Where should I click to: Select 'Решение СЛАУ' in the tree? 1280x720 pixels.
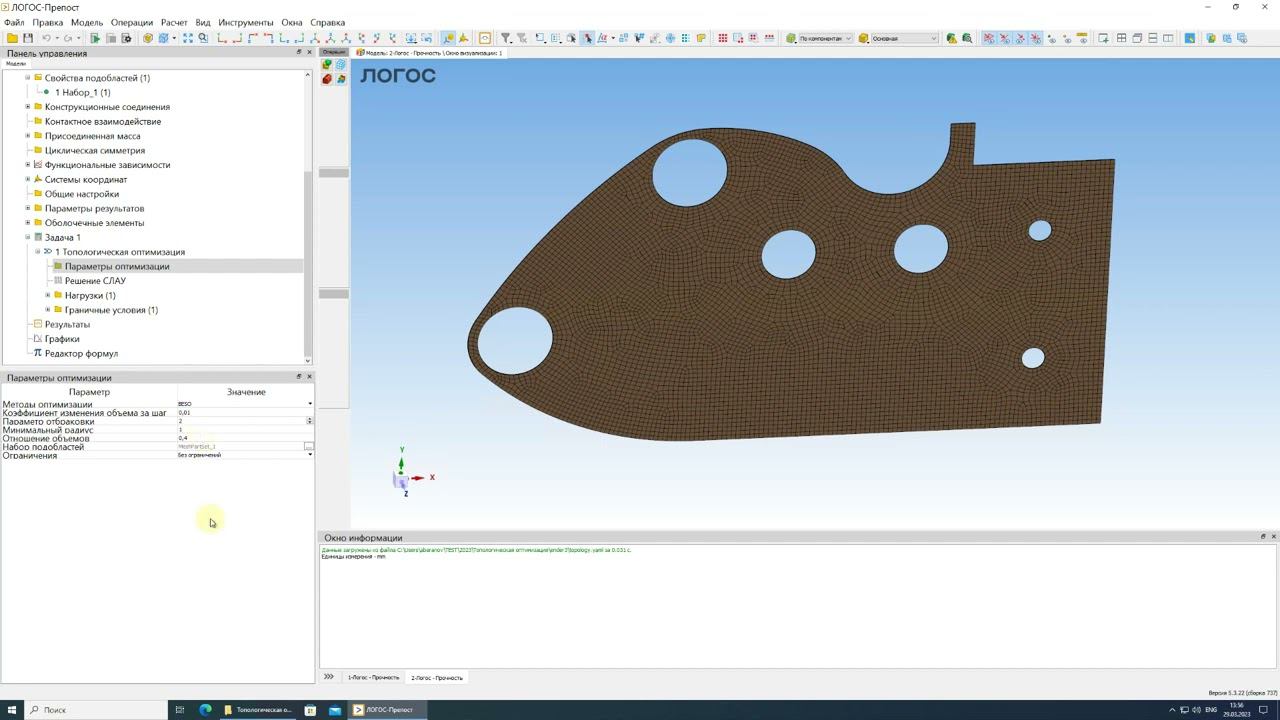tap(95, 281)
